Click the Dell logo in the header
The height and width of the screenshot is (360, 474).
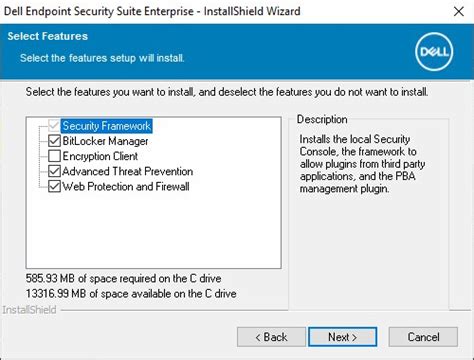[434, 52]
